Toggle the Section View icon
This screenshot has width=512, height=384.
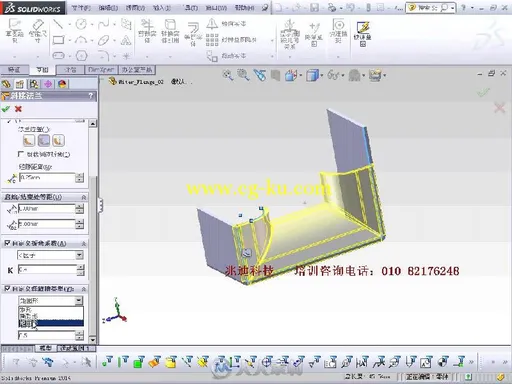tap(275, 75)
